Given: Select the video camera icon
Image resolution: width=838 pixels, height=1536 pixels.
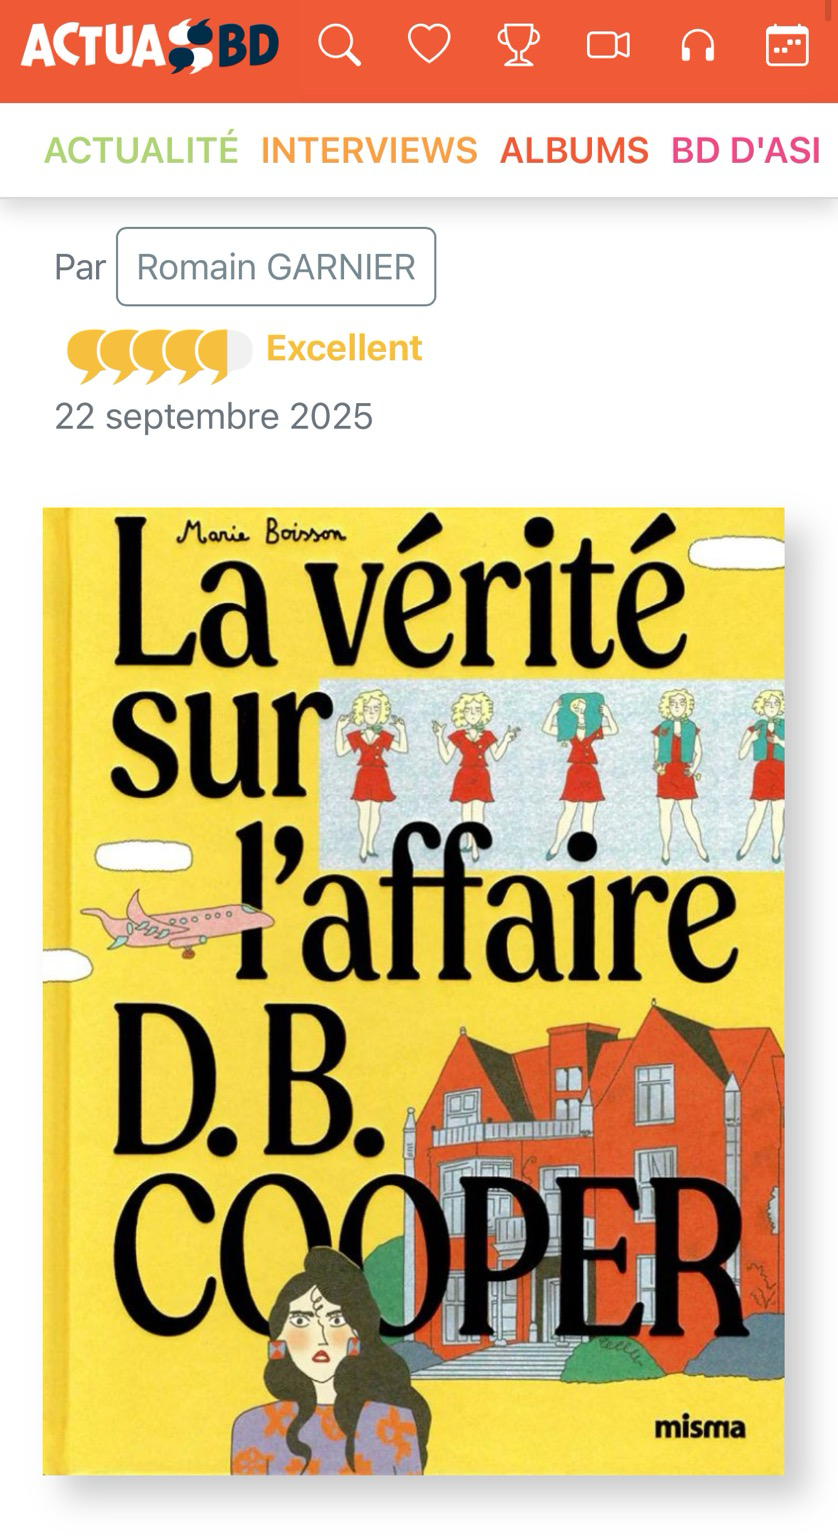Looking at the screenshot, I should coord(608,45).
